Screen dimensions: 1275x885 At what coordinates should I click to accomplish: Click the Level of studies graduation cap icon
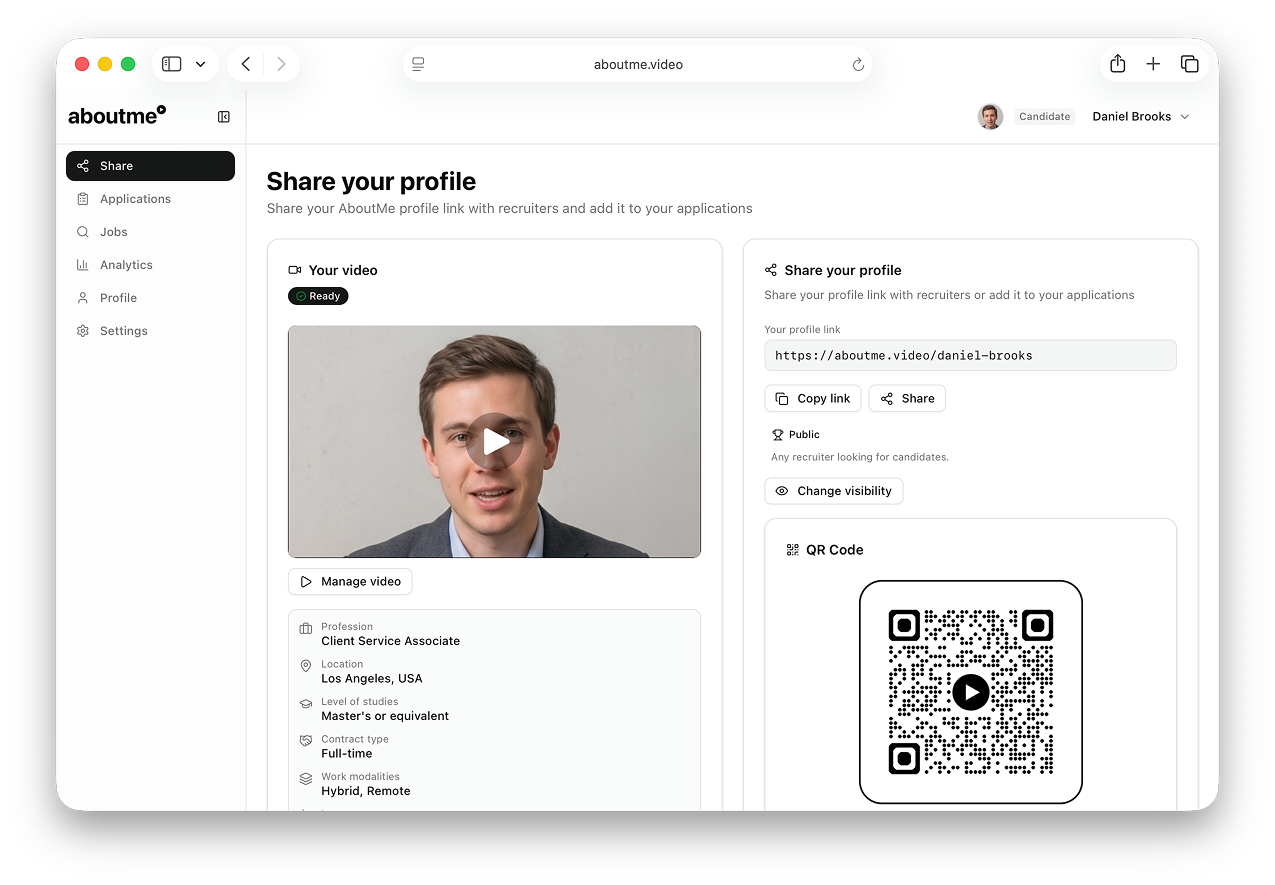point(306,704)
